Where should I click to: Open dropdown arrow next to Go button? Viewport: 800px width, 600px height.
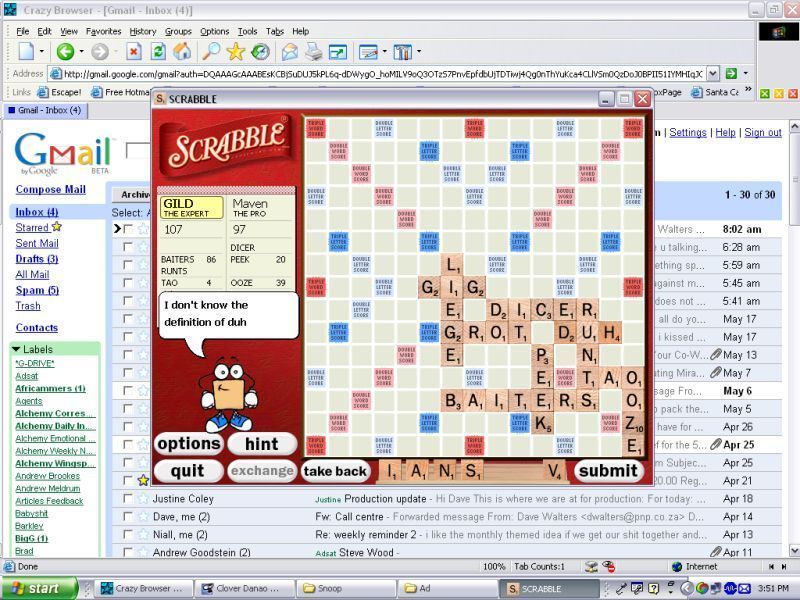click(x=745, y=73)
